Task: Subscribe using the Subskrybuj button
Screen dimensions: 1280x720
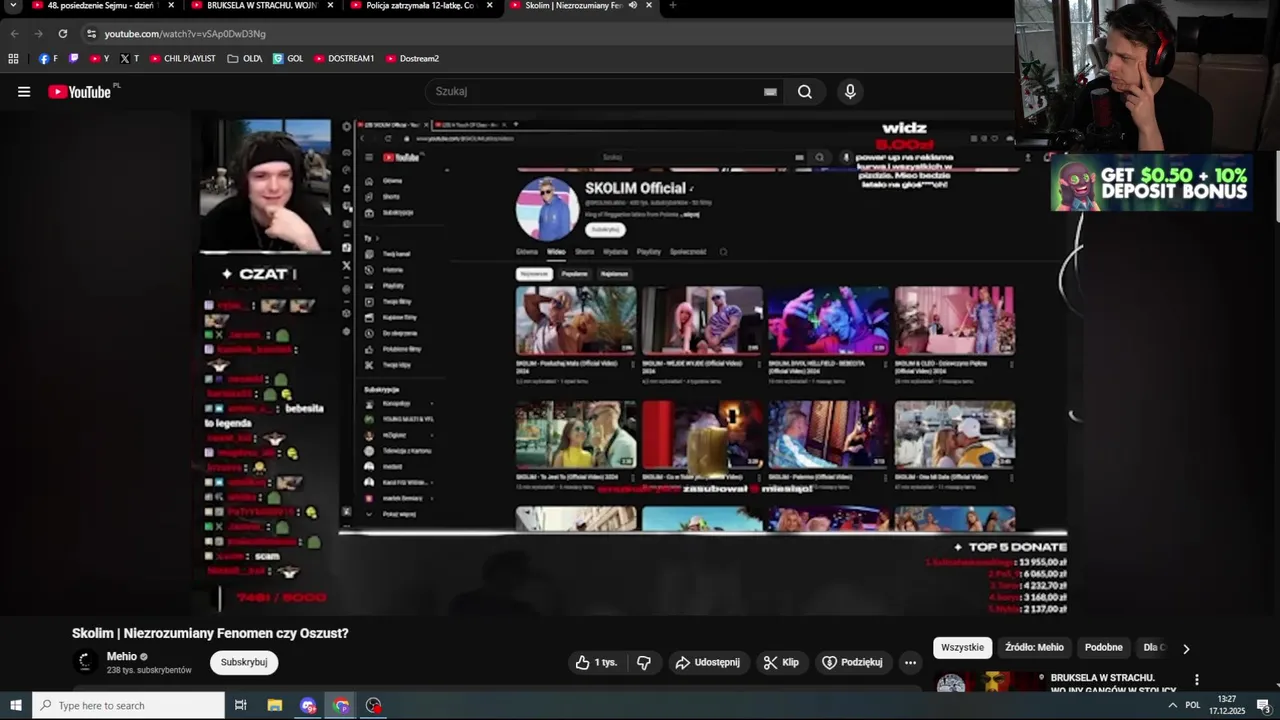Action: [x=244, y=662]
